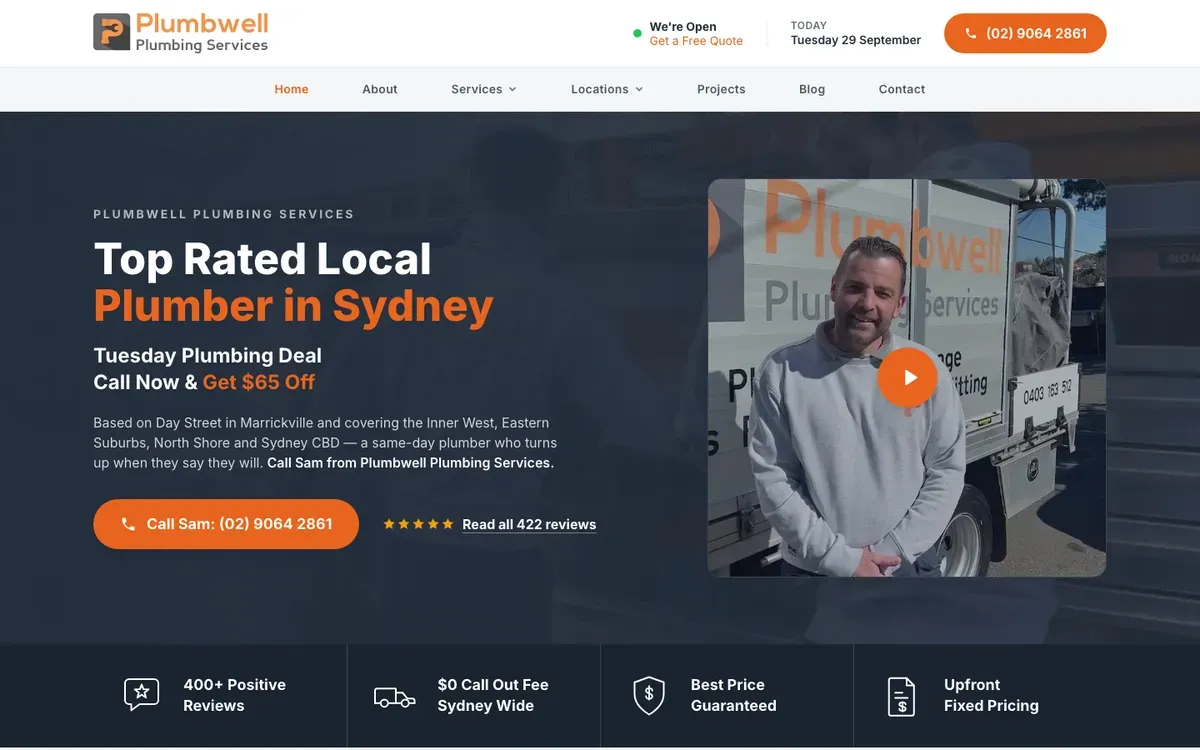Navigate to Projects

tap(721, 89)
